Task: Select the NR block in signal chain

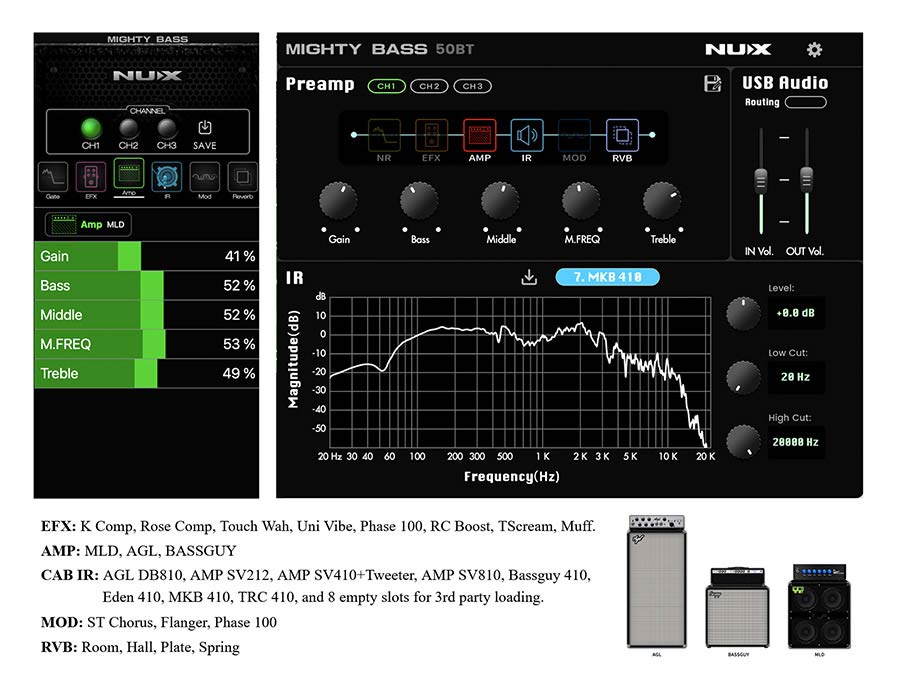Action: (384, 135)
